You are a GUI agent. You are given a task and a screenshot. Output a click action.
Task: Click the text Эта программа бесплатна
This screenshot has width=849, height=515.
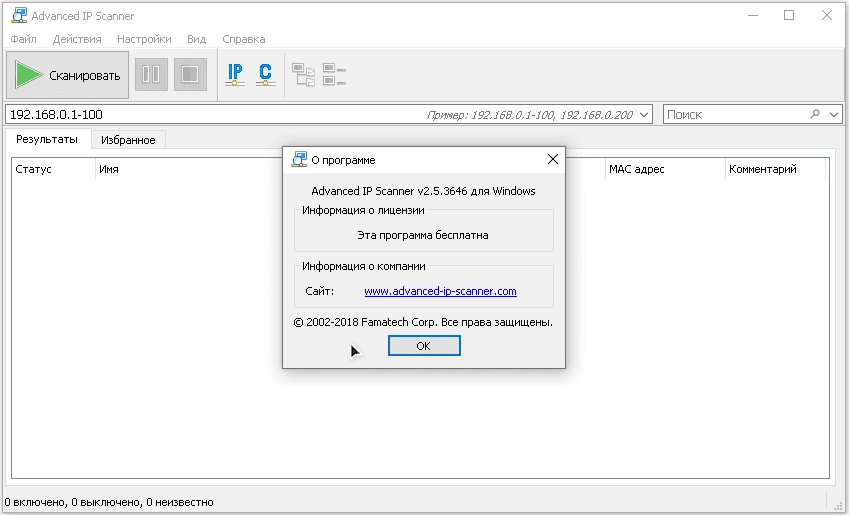[x=423, y=235]
